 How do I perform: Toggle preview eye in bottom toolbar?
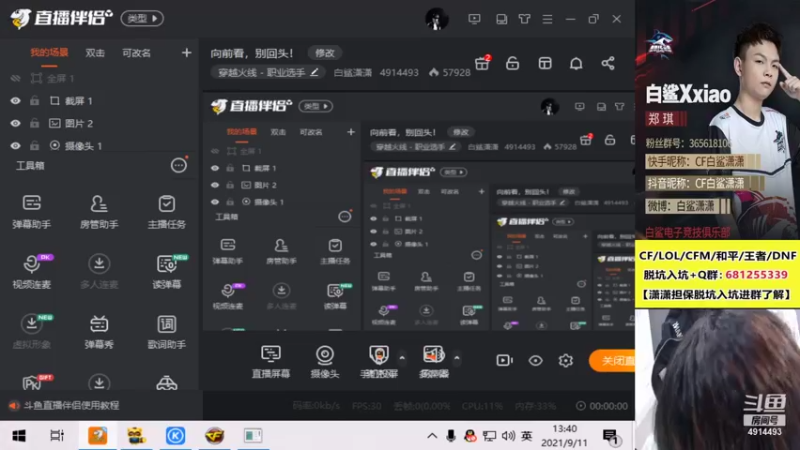(x=535, y=360)
